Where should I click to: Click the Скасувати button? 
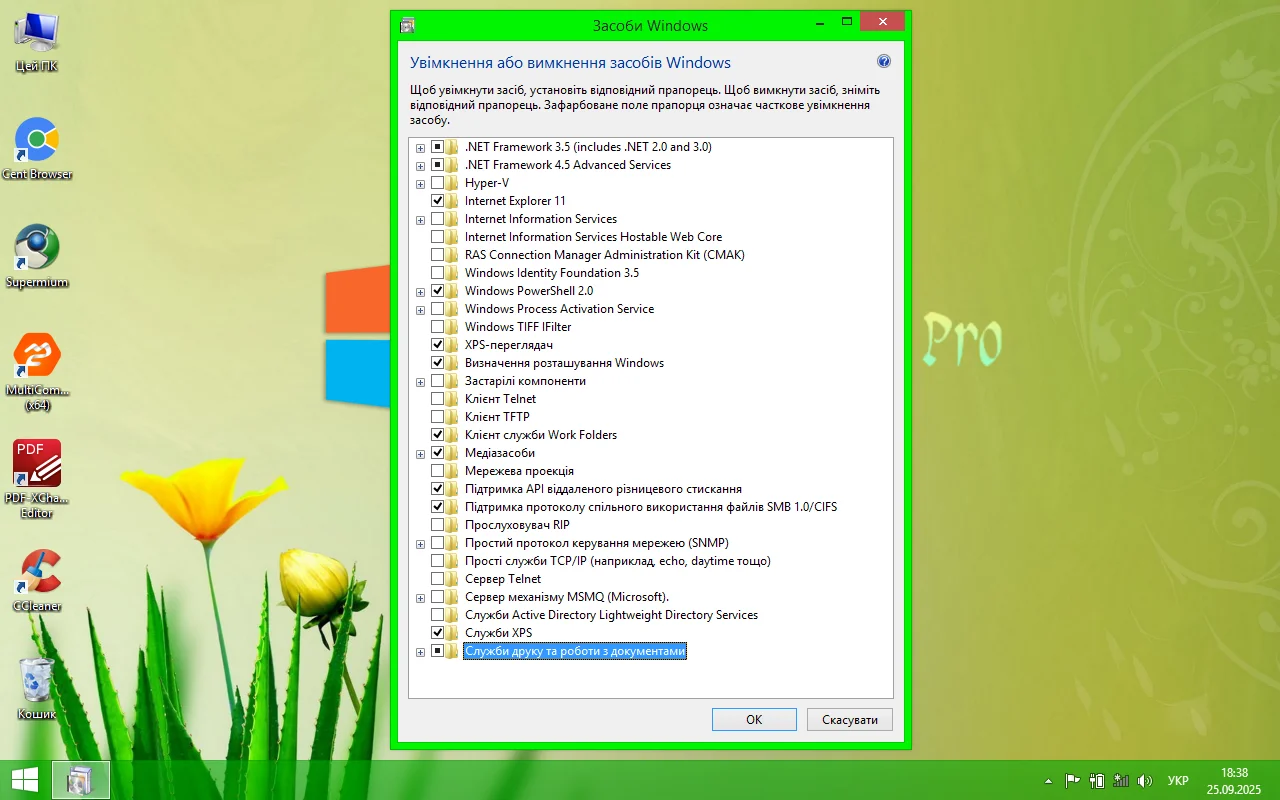click(x=850, y=720)
